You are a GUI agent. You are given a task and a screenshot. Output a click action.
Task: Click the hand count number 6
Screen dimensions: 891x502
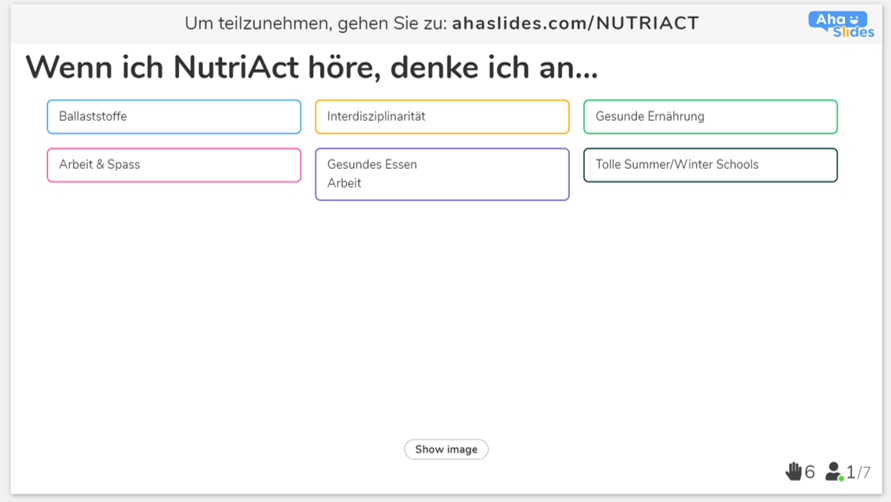[810, 472]
